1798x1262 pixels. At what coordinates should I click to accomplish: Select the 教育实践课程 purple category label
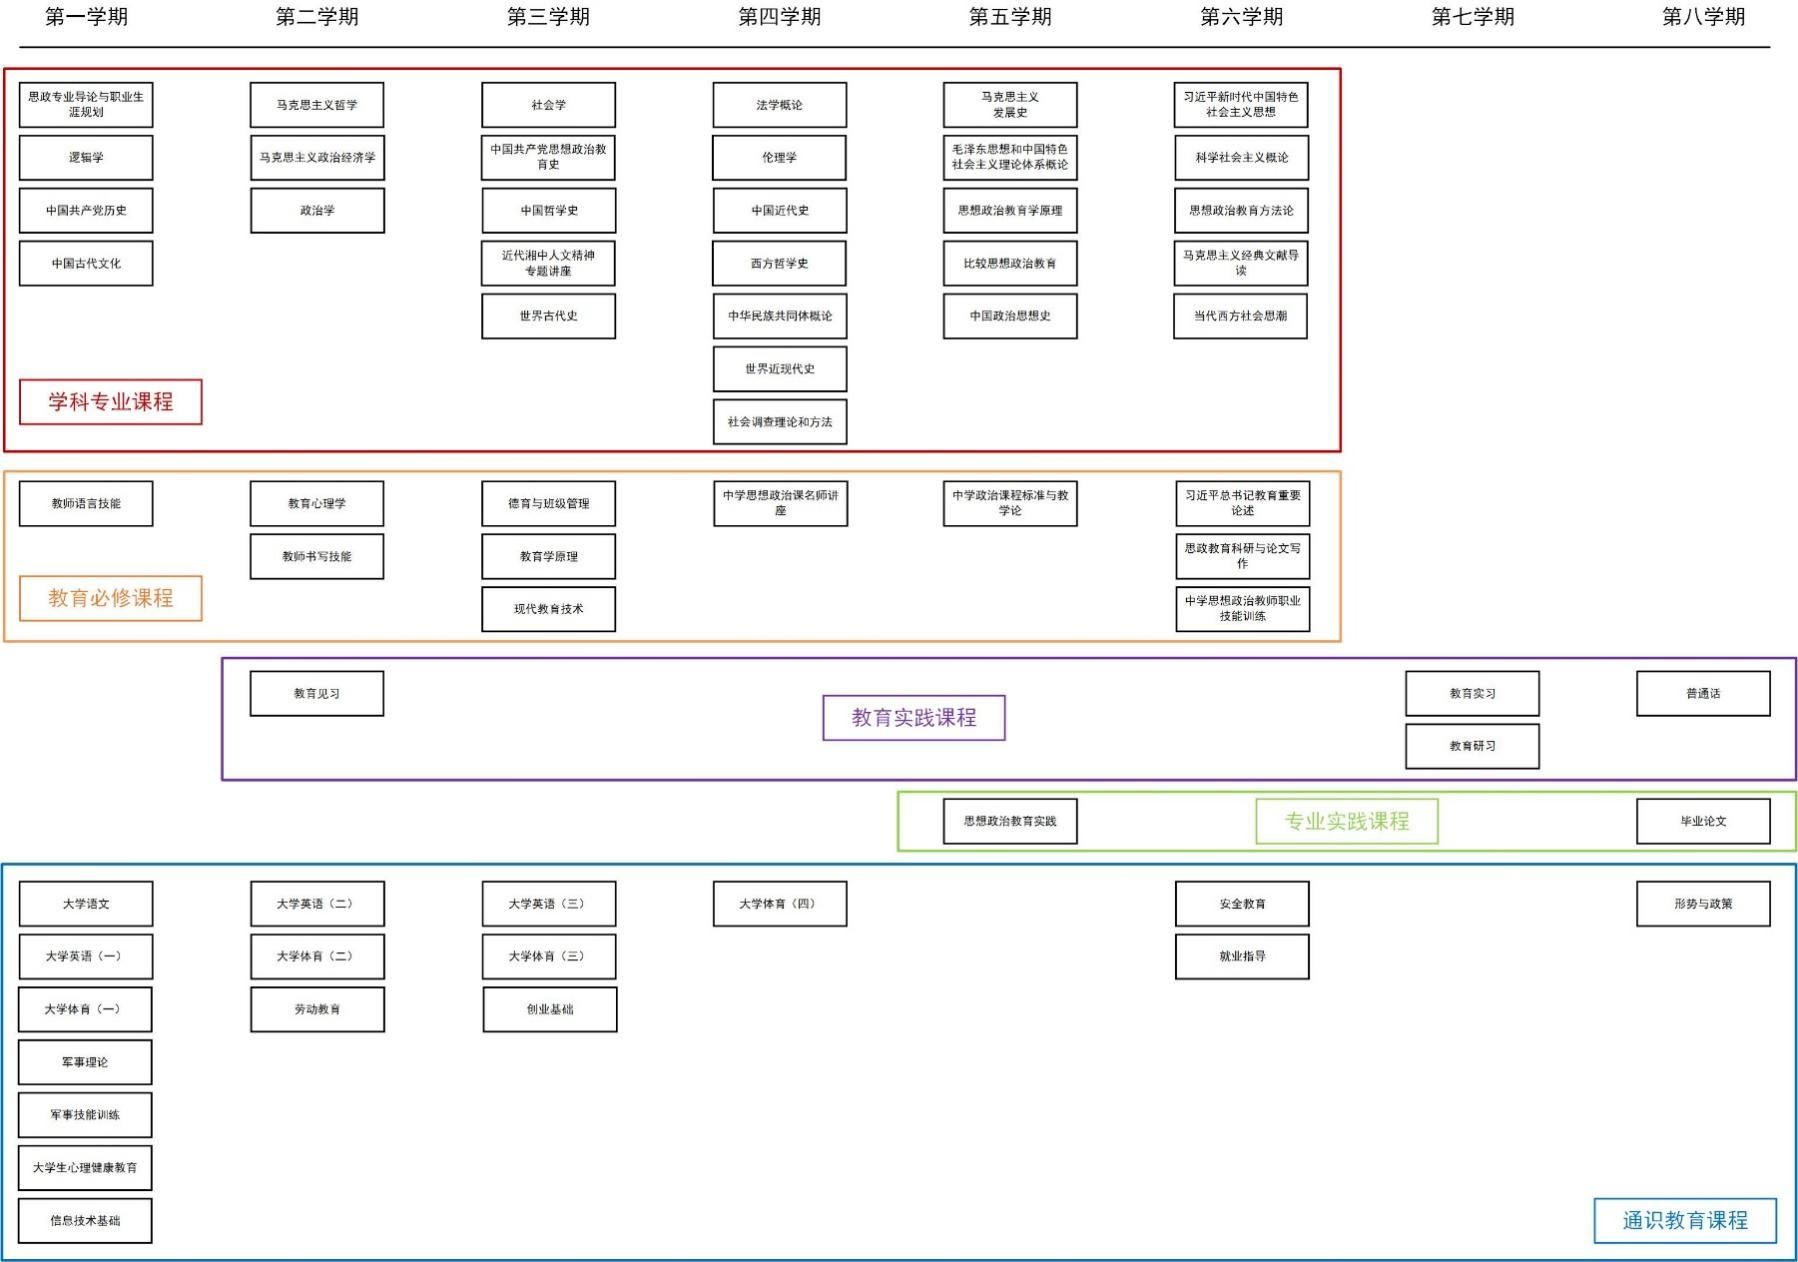[x=913, y=718]
